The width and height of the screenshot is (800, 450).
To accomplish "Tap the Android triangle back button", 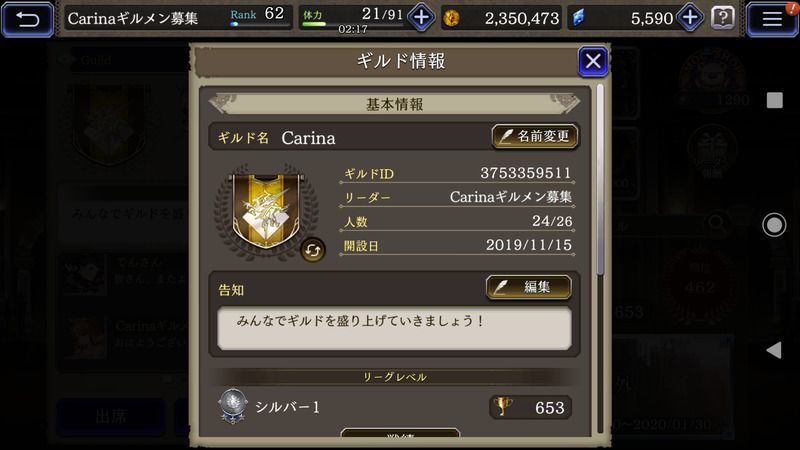I will (774, 350).
